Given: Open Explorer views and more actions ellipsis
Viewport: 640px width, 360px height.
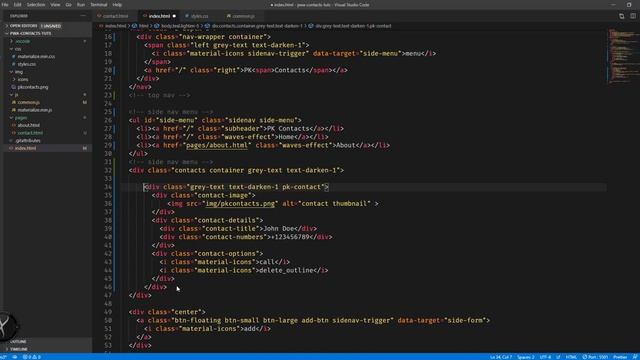Looking at the screenshot, I should click(x=83, y=16).
